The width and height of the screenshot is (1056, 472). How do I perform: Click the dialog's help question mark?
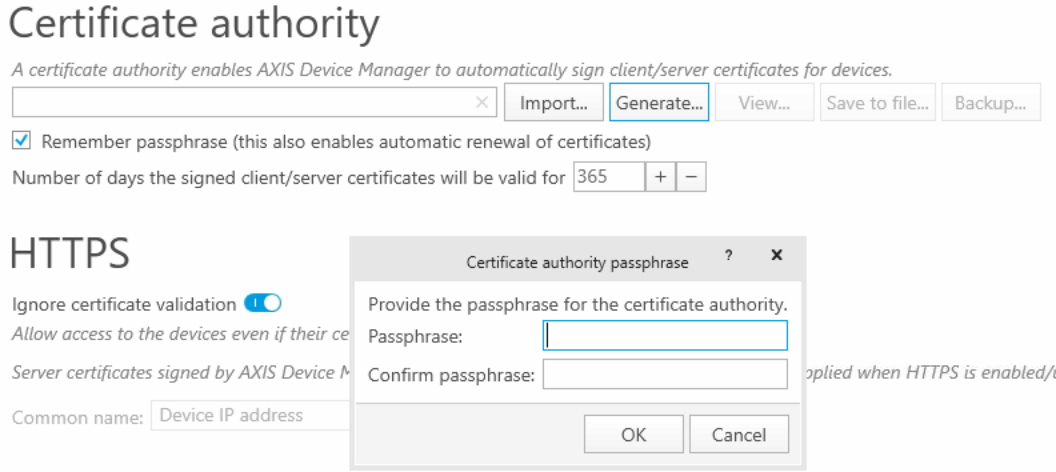point(728,256)
